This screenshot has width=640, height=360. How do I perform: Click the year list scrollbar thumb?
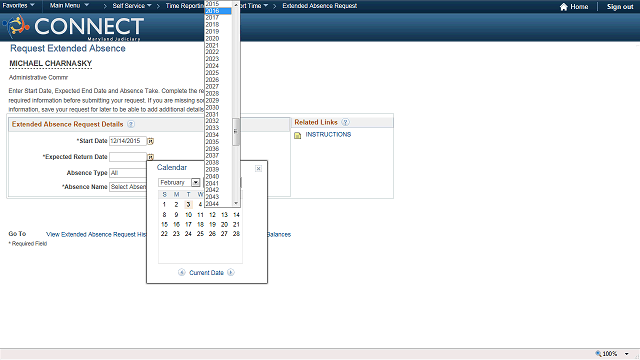coord(236,131)
